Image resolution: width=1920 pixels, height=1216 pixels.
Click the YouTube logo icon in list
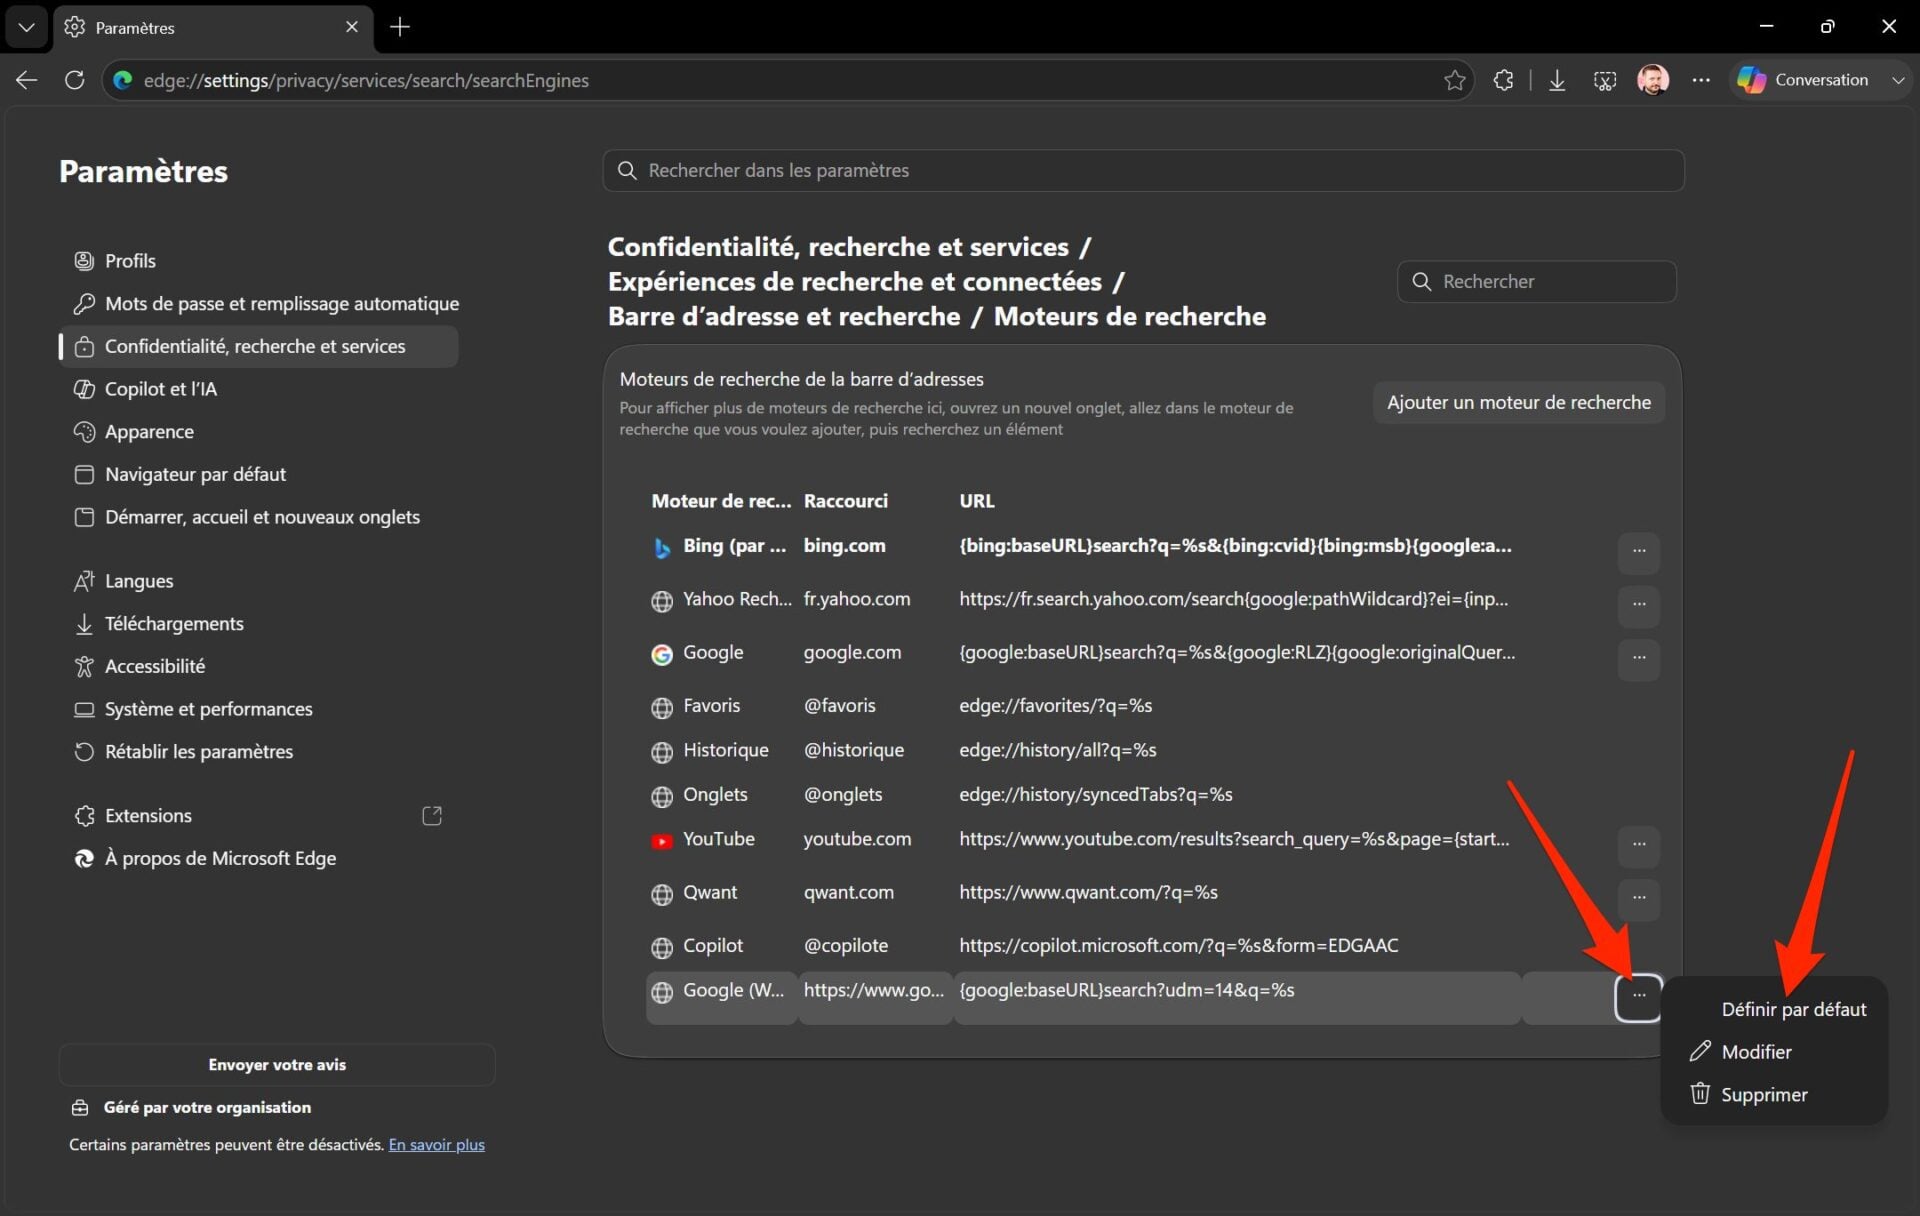[x=661, y=841]
